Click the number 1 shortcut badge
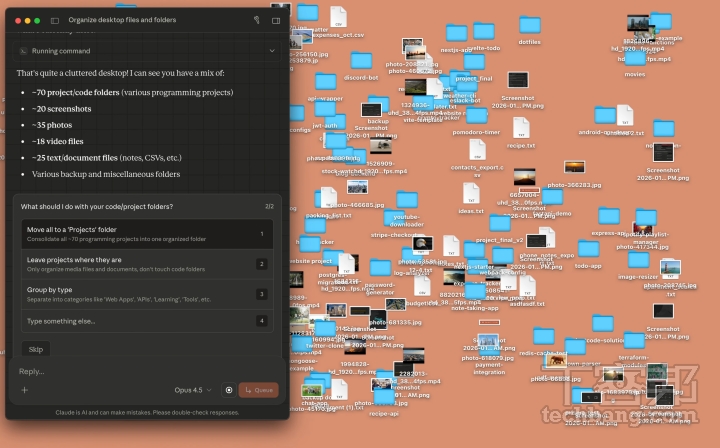This screenshot has width=720, height=448. pyautogui.click(x=262, y=234)
